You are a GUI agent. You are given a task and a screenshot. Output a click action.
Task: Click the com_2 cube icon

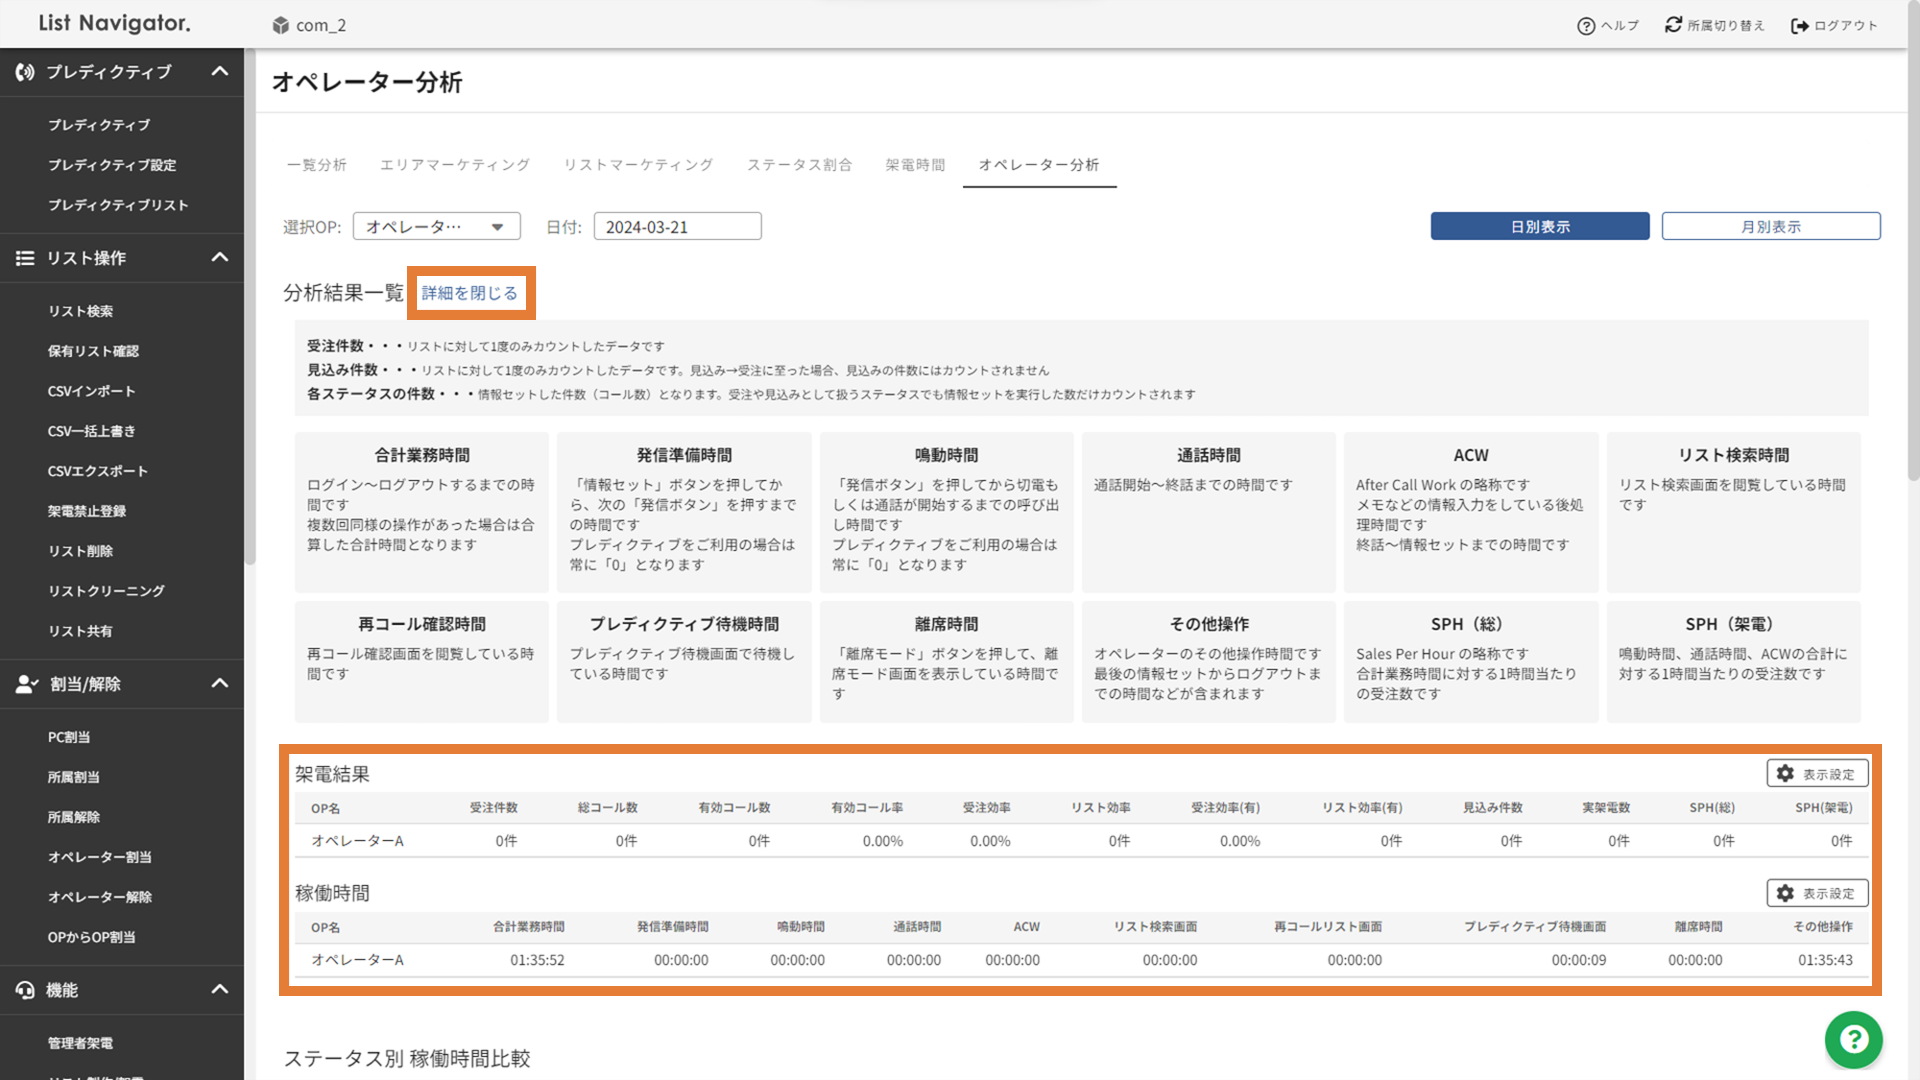(x=281, y=26)
